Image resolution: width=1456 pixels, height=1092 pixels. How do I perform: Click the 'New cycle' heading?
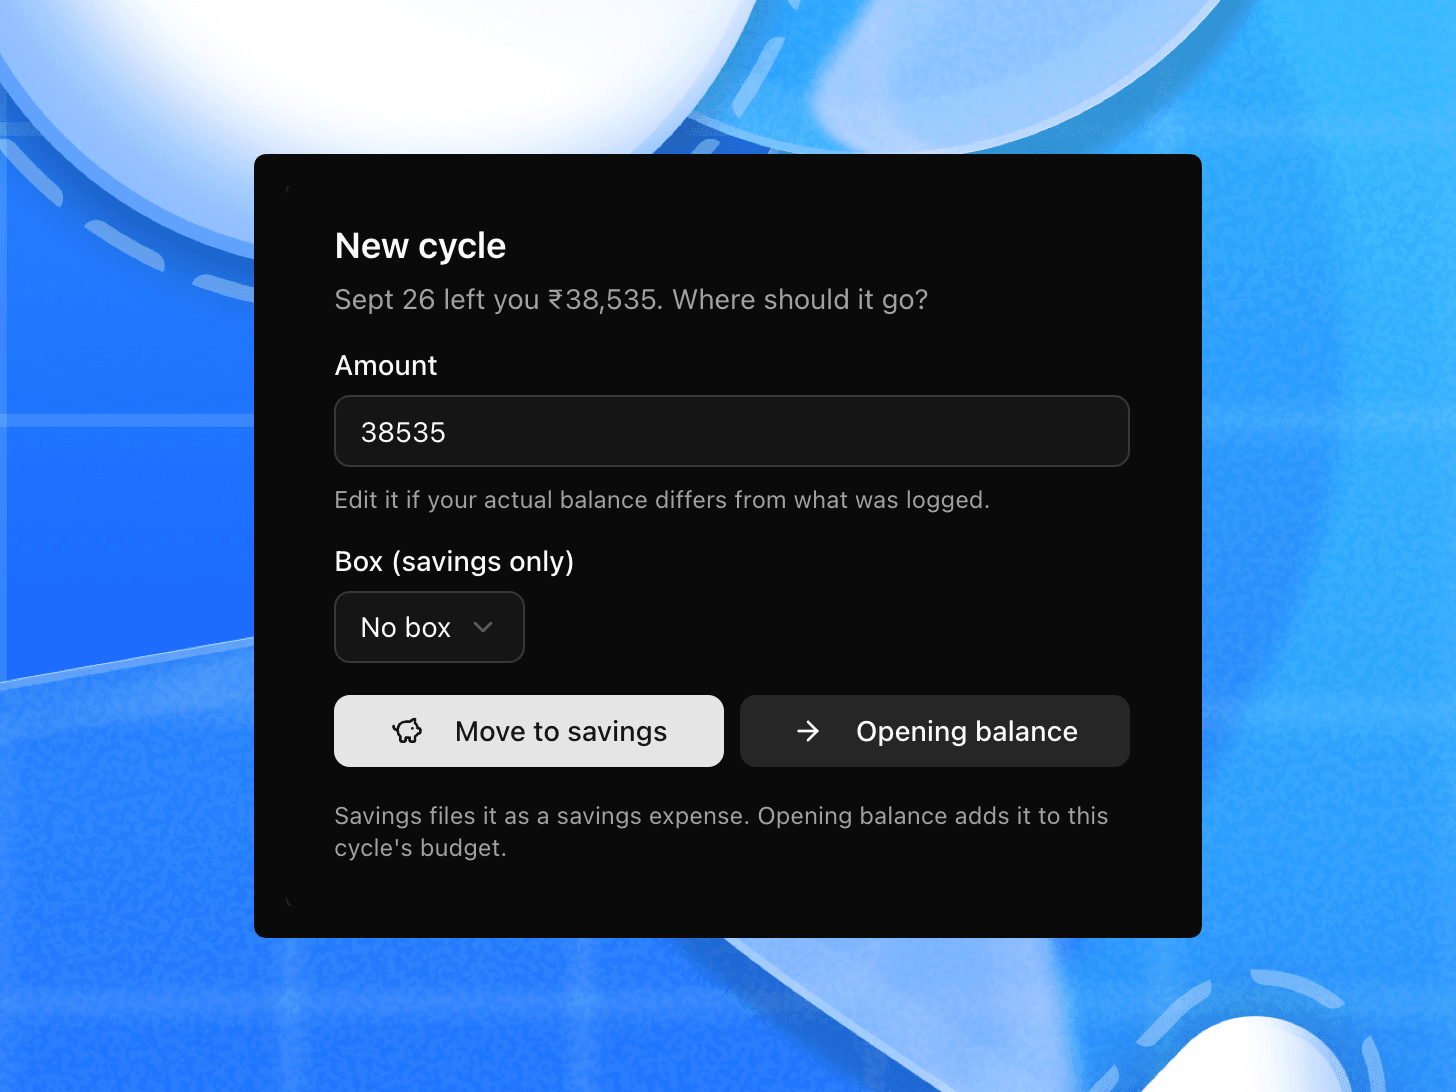pyautogui.click(x=420, y=246)
